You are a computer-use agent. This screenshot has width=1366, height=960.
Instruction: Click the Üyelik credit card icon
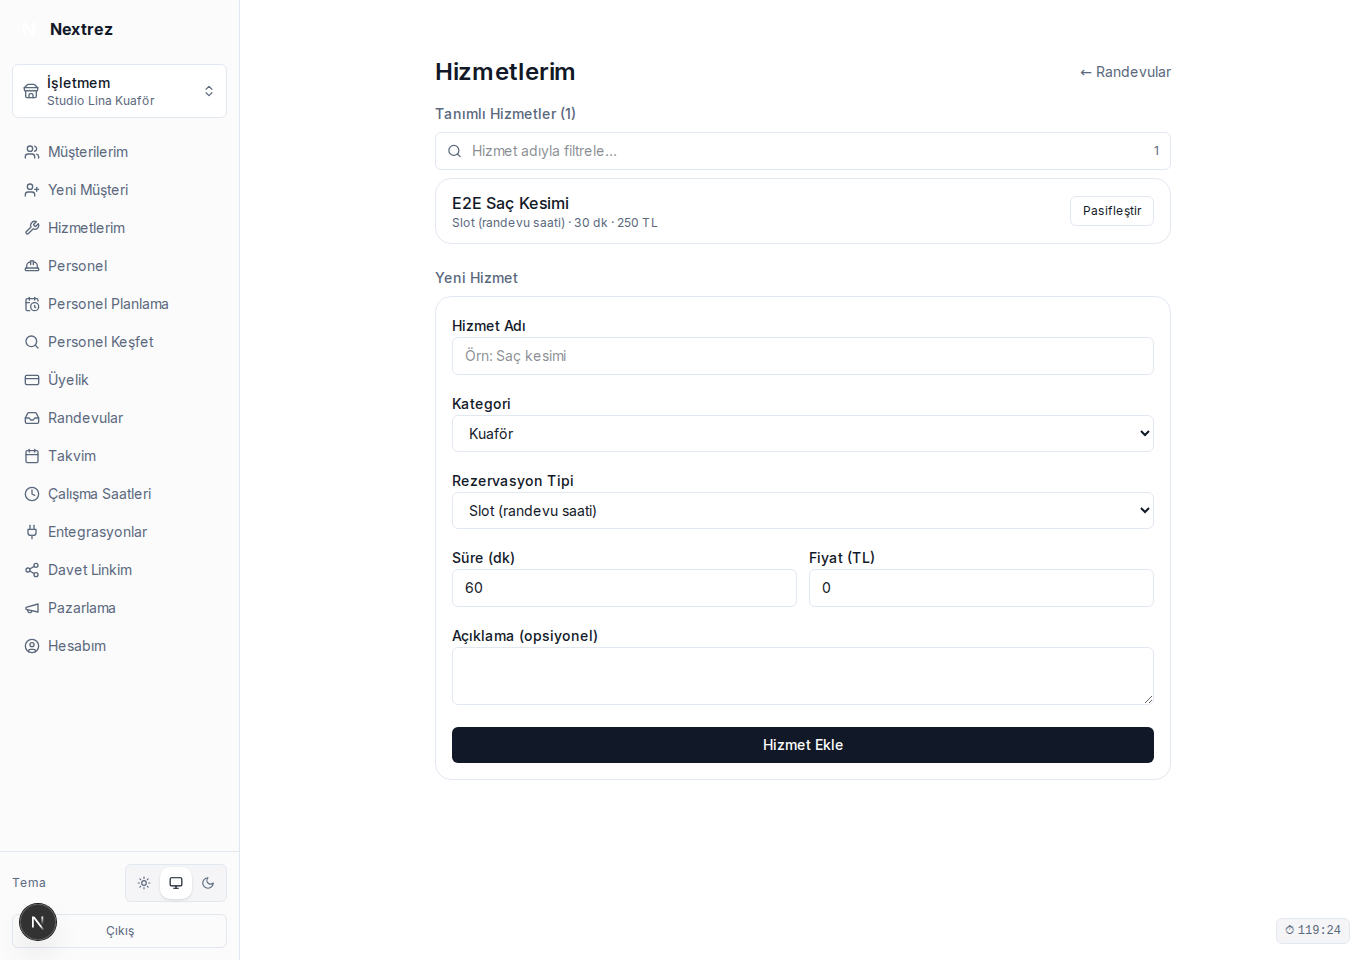32,380
